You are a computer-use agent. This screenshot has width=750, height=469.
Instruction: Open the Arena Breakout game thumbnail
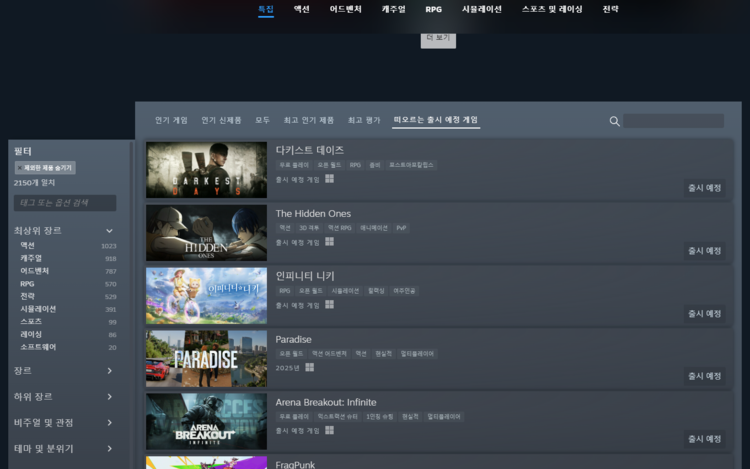click(206, 421)
